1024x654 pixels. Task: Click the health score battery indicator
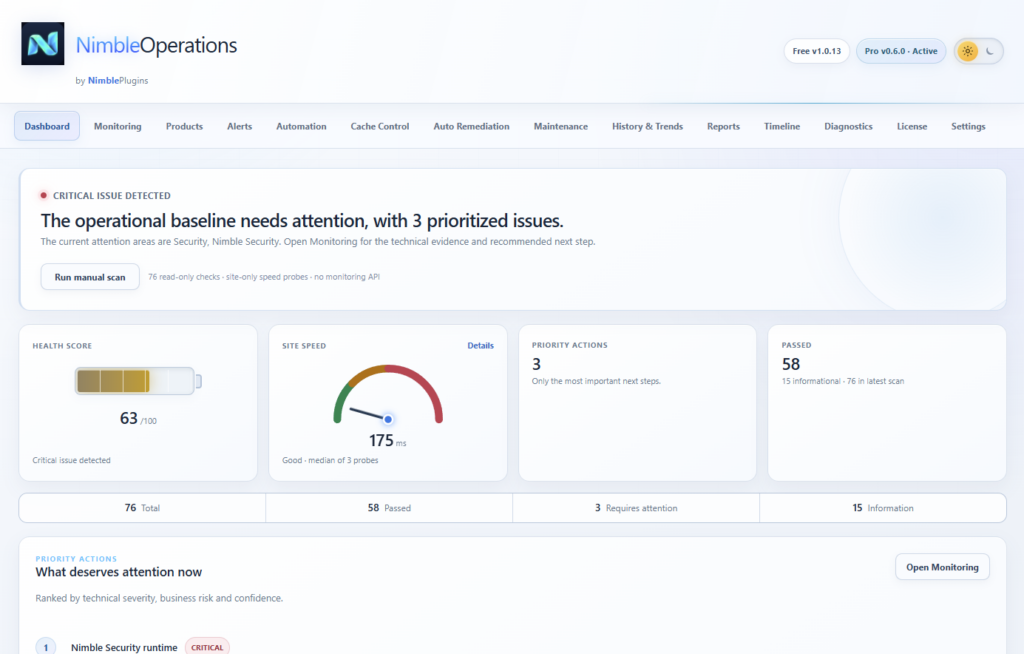coord(138,381)
